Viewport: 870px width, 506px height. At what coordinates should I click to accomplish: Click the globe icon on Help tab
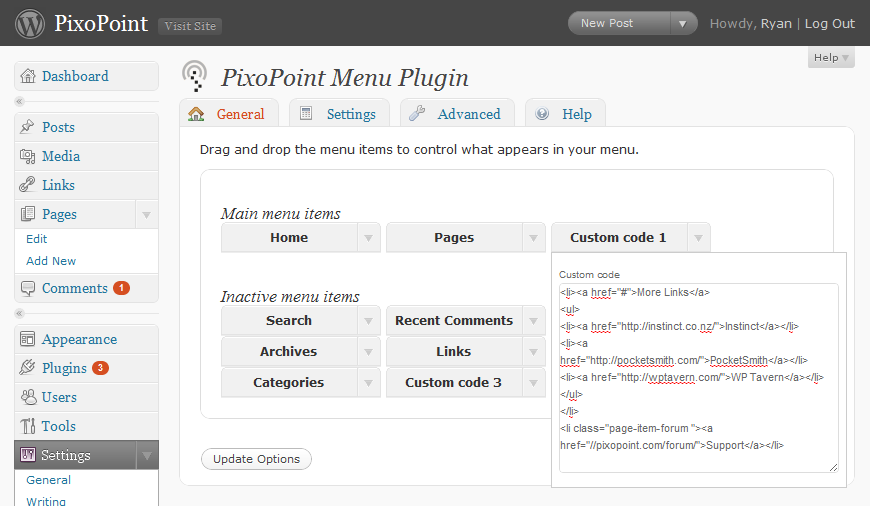point(542,113)
